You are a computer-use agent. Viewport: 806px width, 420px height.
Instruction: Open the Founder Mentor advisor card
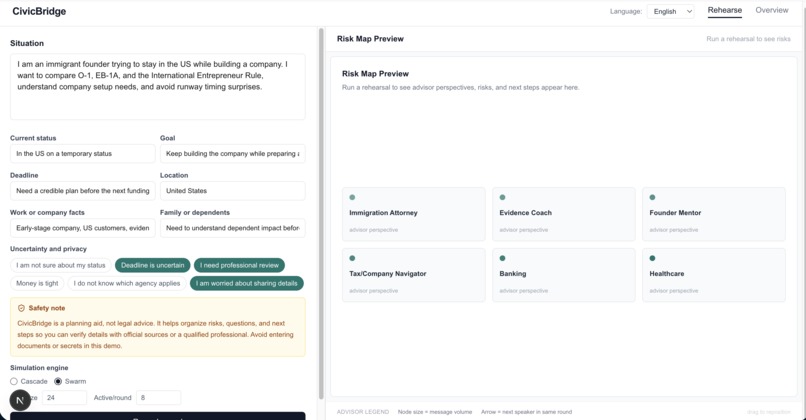tap(714, 214)
